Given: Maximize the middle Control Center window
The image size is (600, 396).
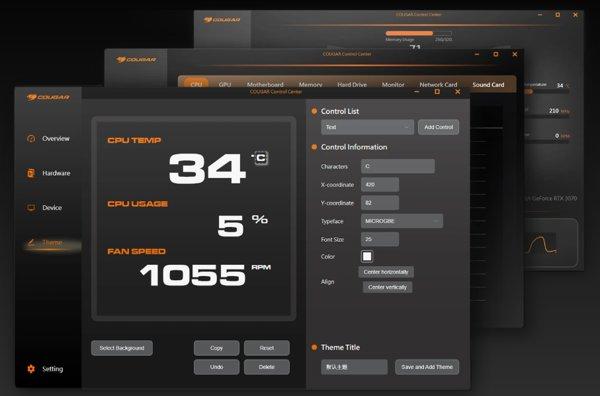Looking at the screenshot, I should click(x=496, y=54).
